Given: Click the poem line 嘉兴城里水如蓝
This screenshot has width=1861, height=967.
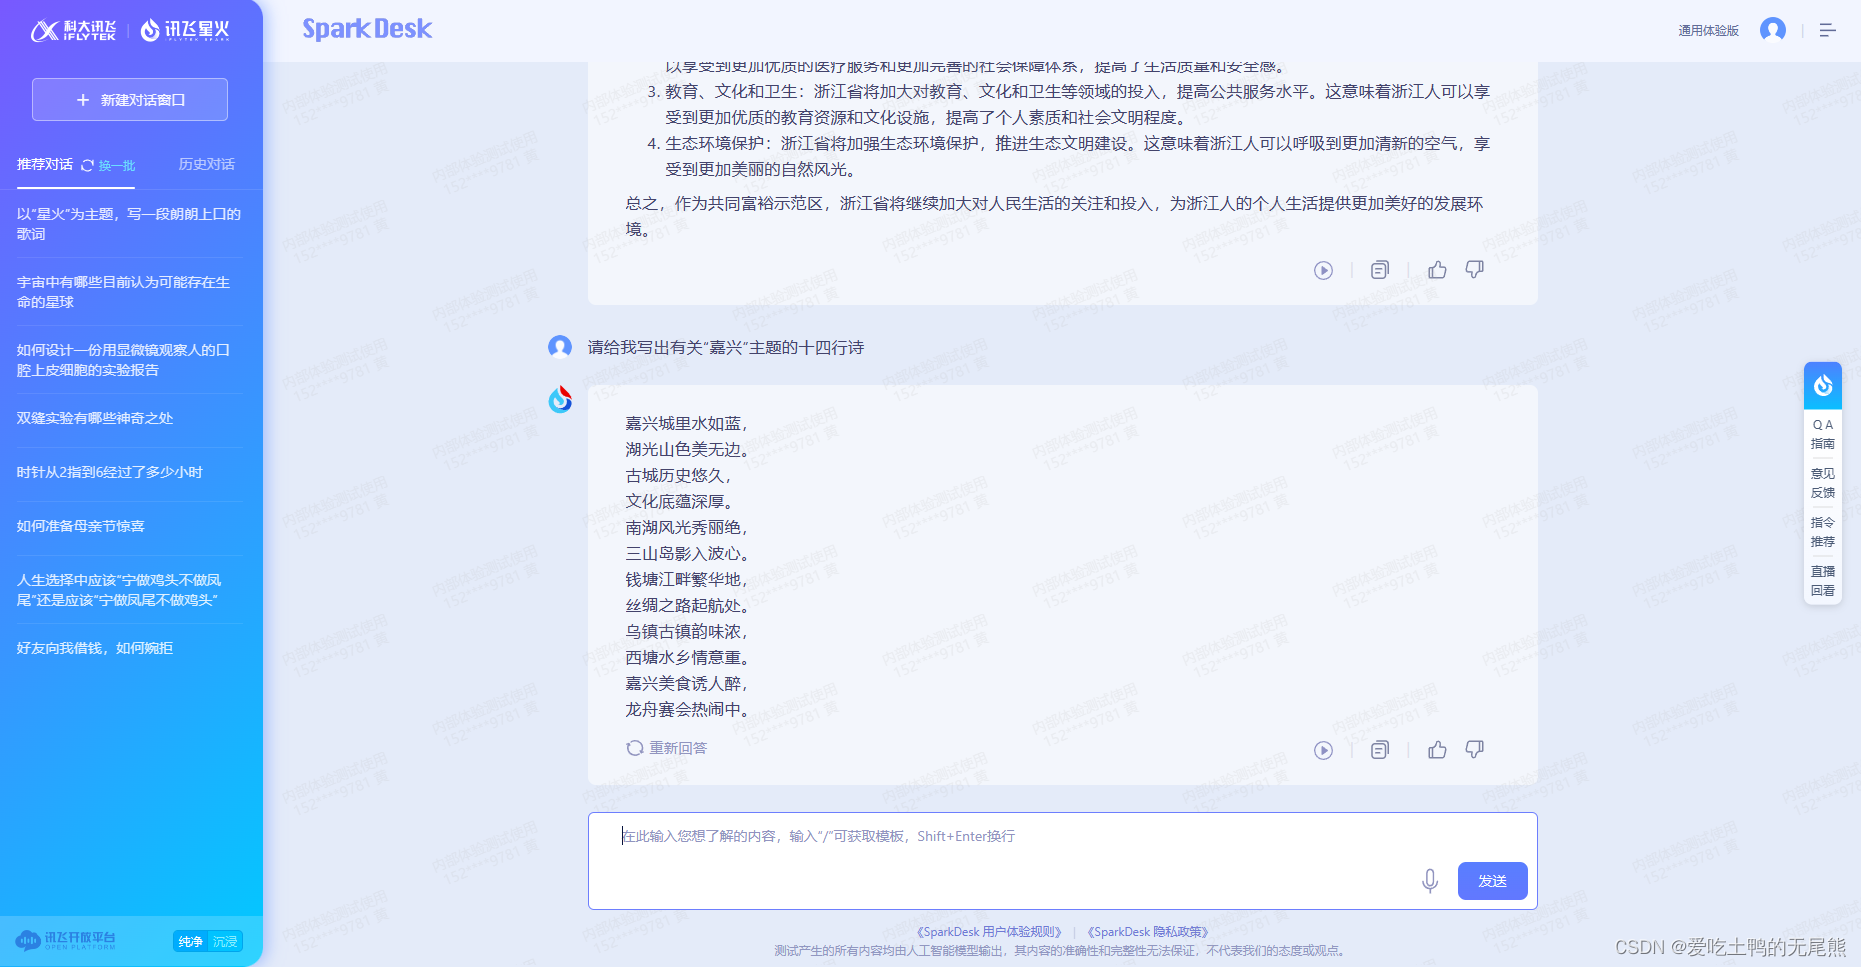Looking at the screenshot, I should click(686, 424).
